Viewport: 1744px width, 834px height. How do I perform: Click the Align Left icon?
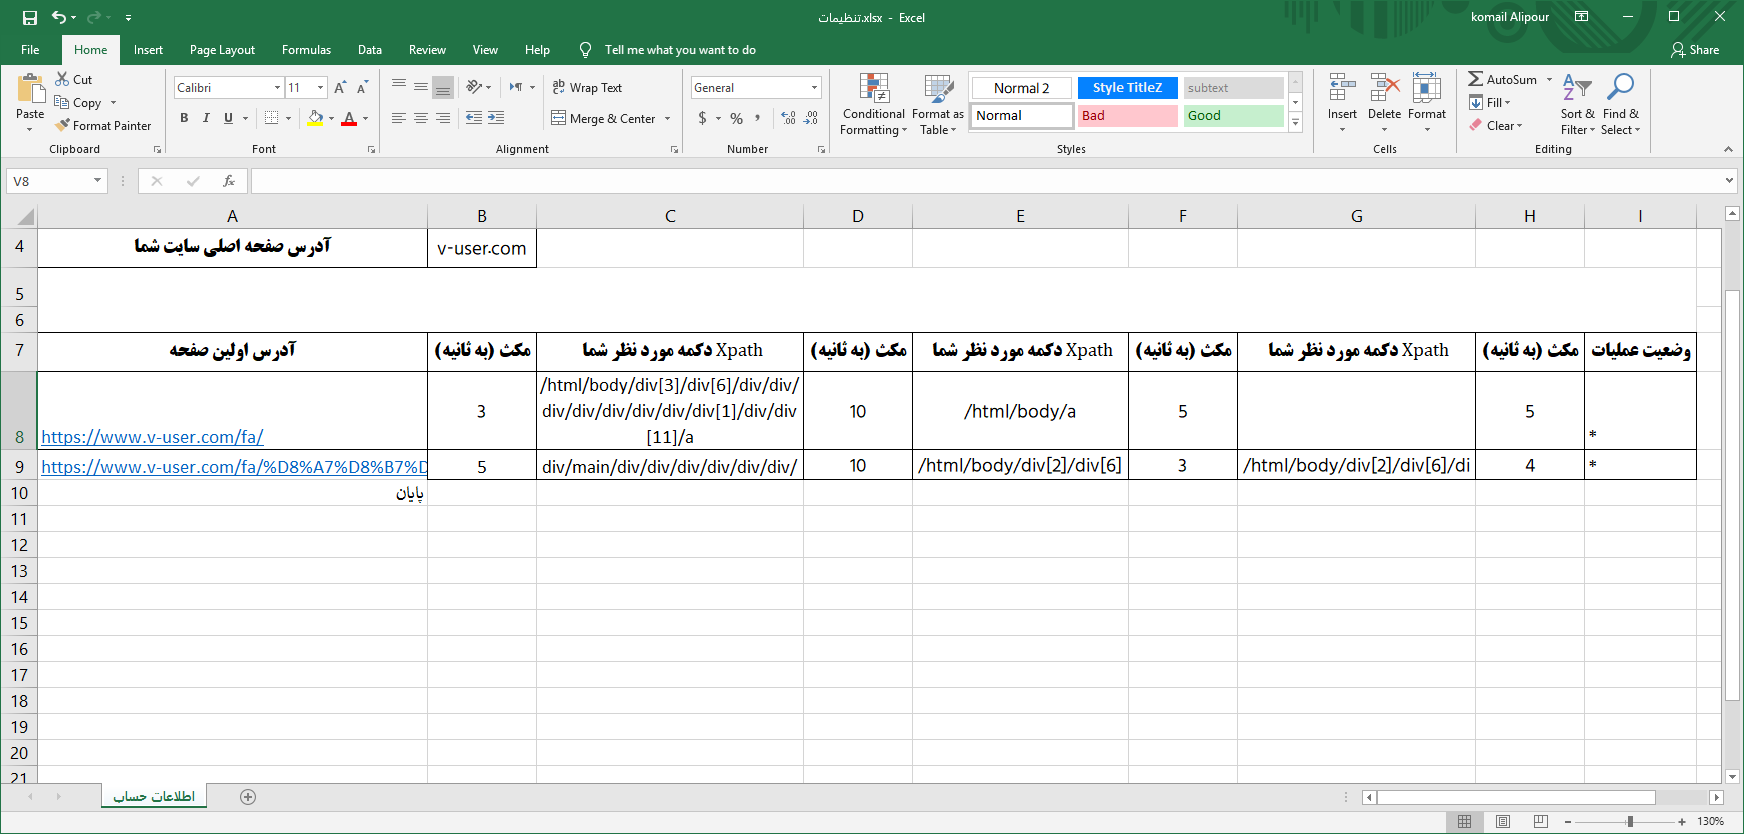[399, 118]
